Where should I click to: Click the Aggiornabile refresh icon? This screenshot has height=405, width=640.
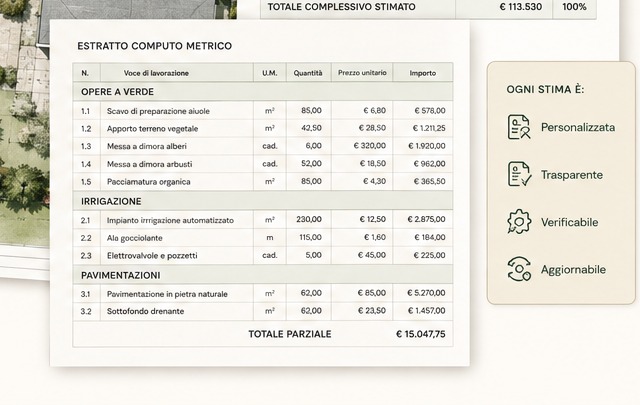(519, 269)
